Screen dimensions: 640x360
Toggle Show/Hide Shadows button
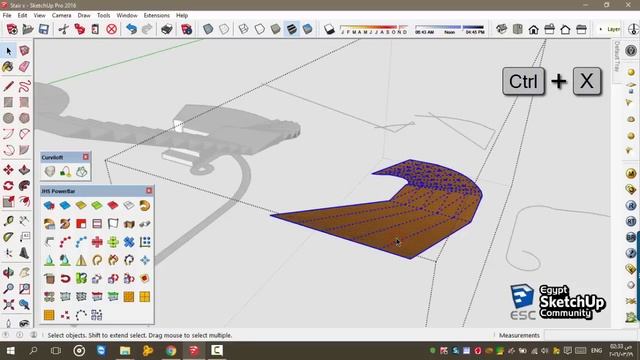(x=329, y=29)
